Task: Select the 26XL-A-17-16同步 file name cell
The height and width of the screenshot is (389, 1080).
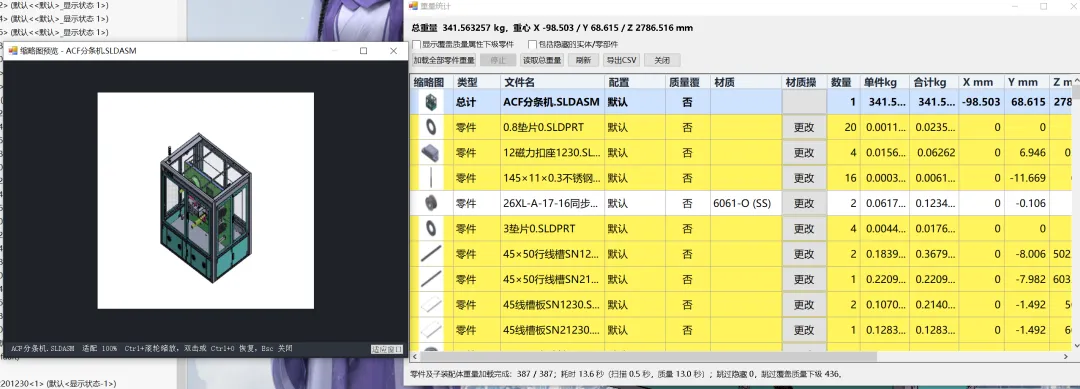Action: point(552,204)
